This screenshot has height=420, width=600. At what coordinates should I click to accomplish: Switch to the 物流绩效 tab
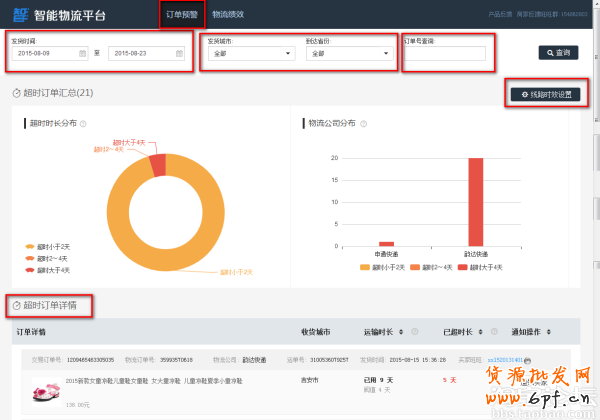(228, 15)
